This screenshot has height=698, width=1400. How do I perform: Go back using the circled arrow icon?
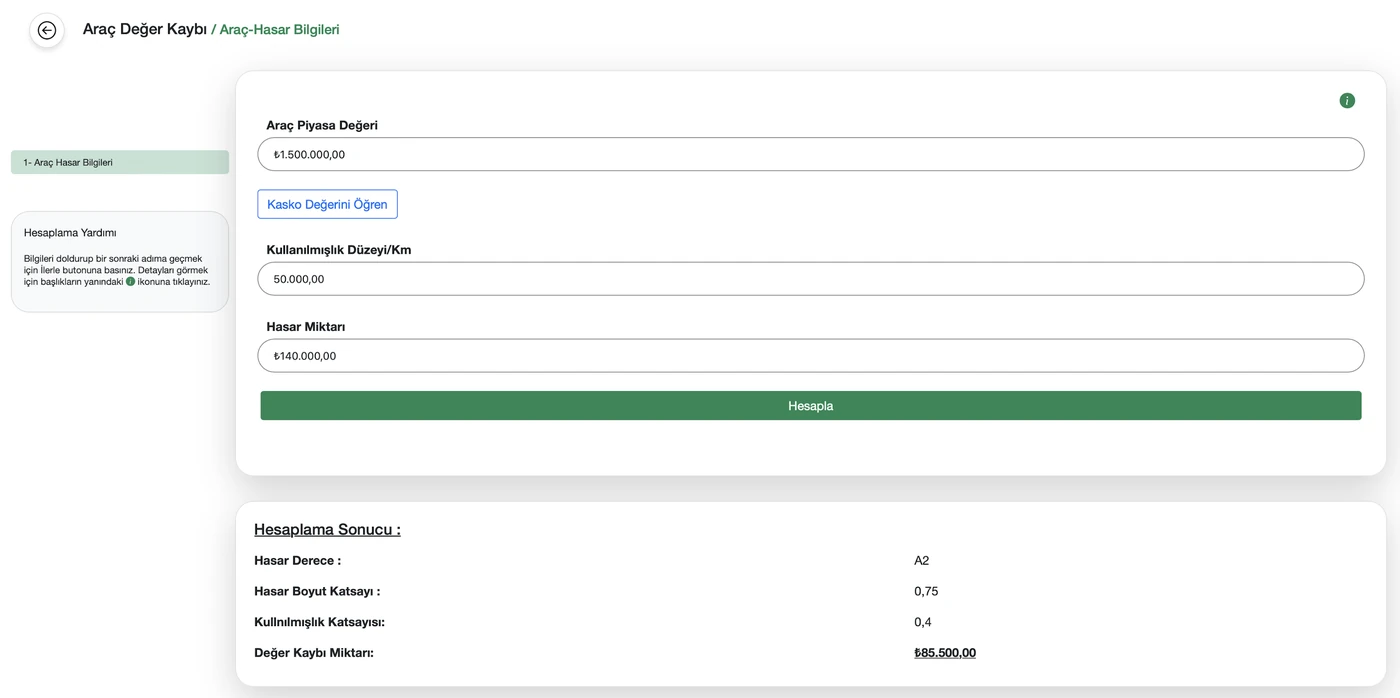47,30
